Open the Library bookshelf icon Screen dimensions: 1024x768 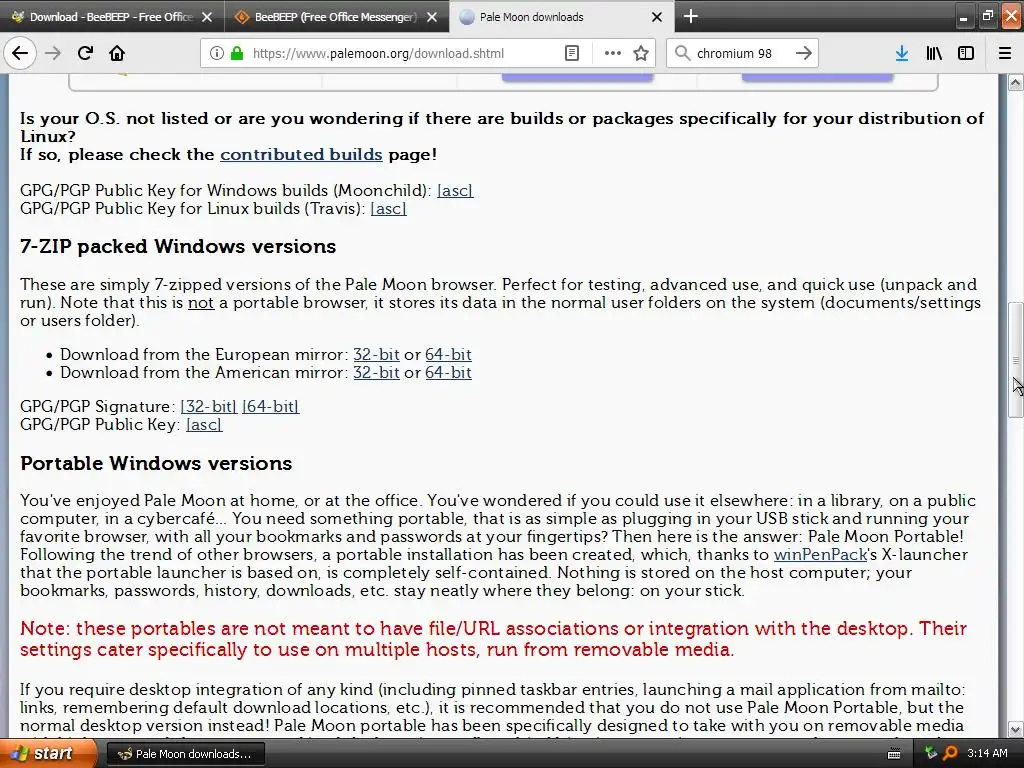[x=934, y=53]
